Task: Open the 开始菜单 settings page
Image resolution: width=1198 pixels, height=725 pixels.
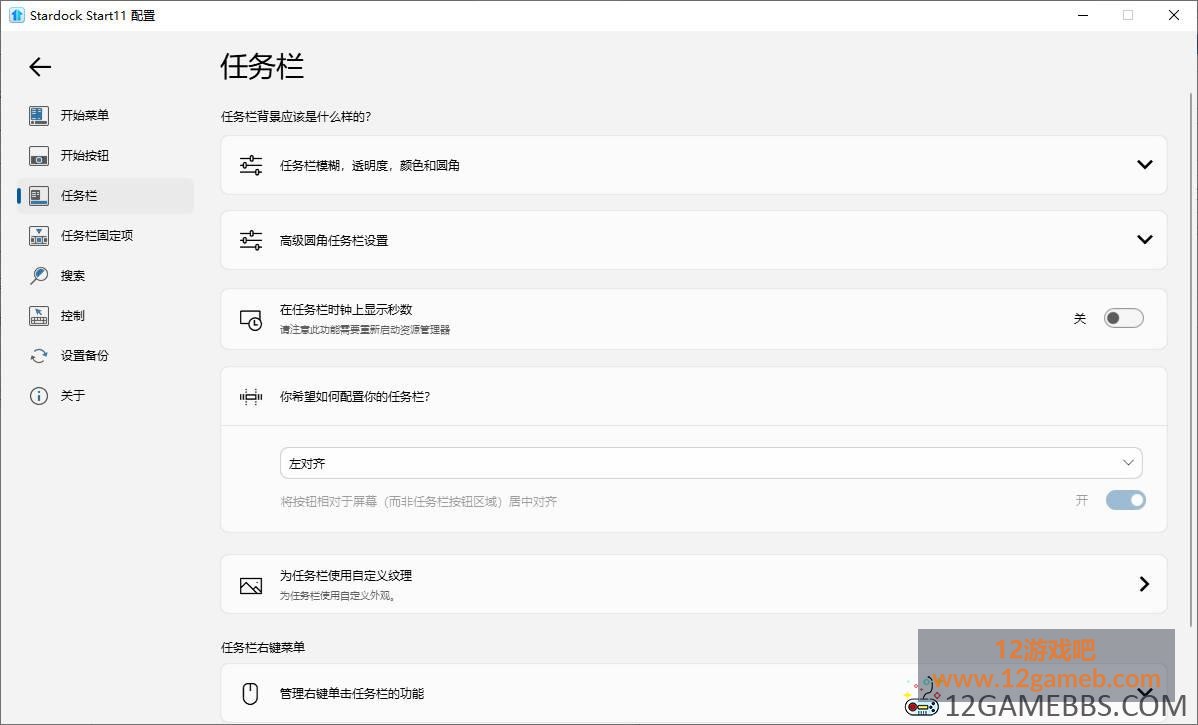Action: point(105,115)
